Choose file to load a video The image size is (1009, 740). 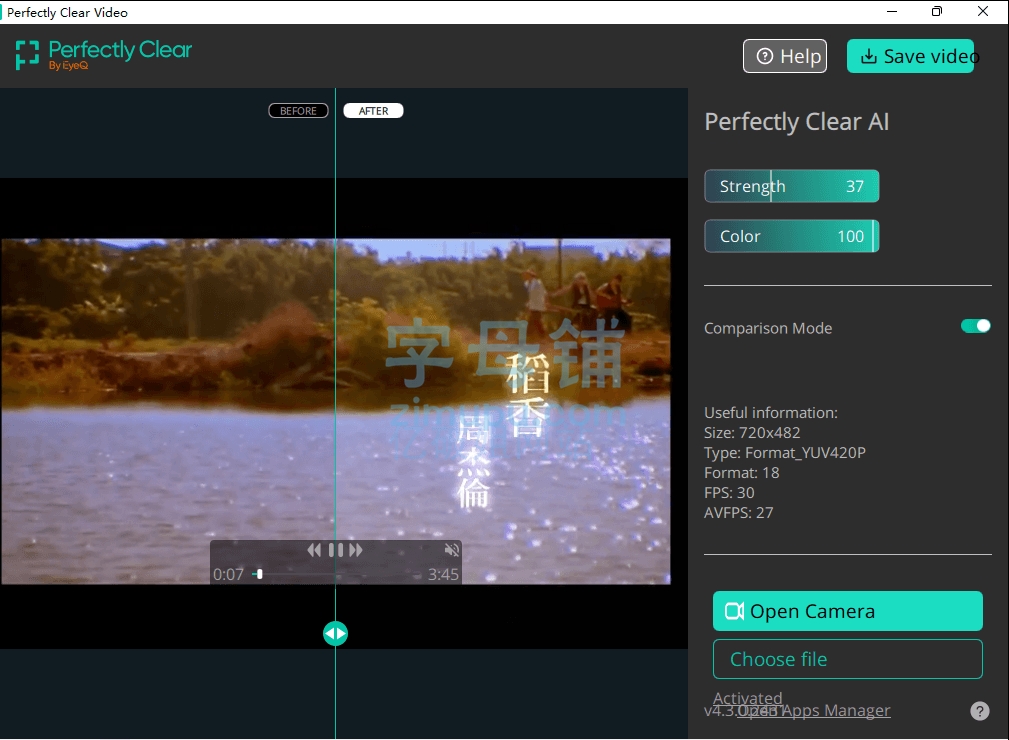(847, 659)
